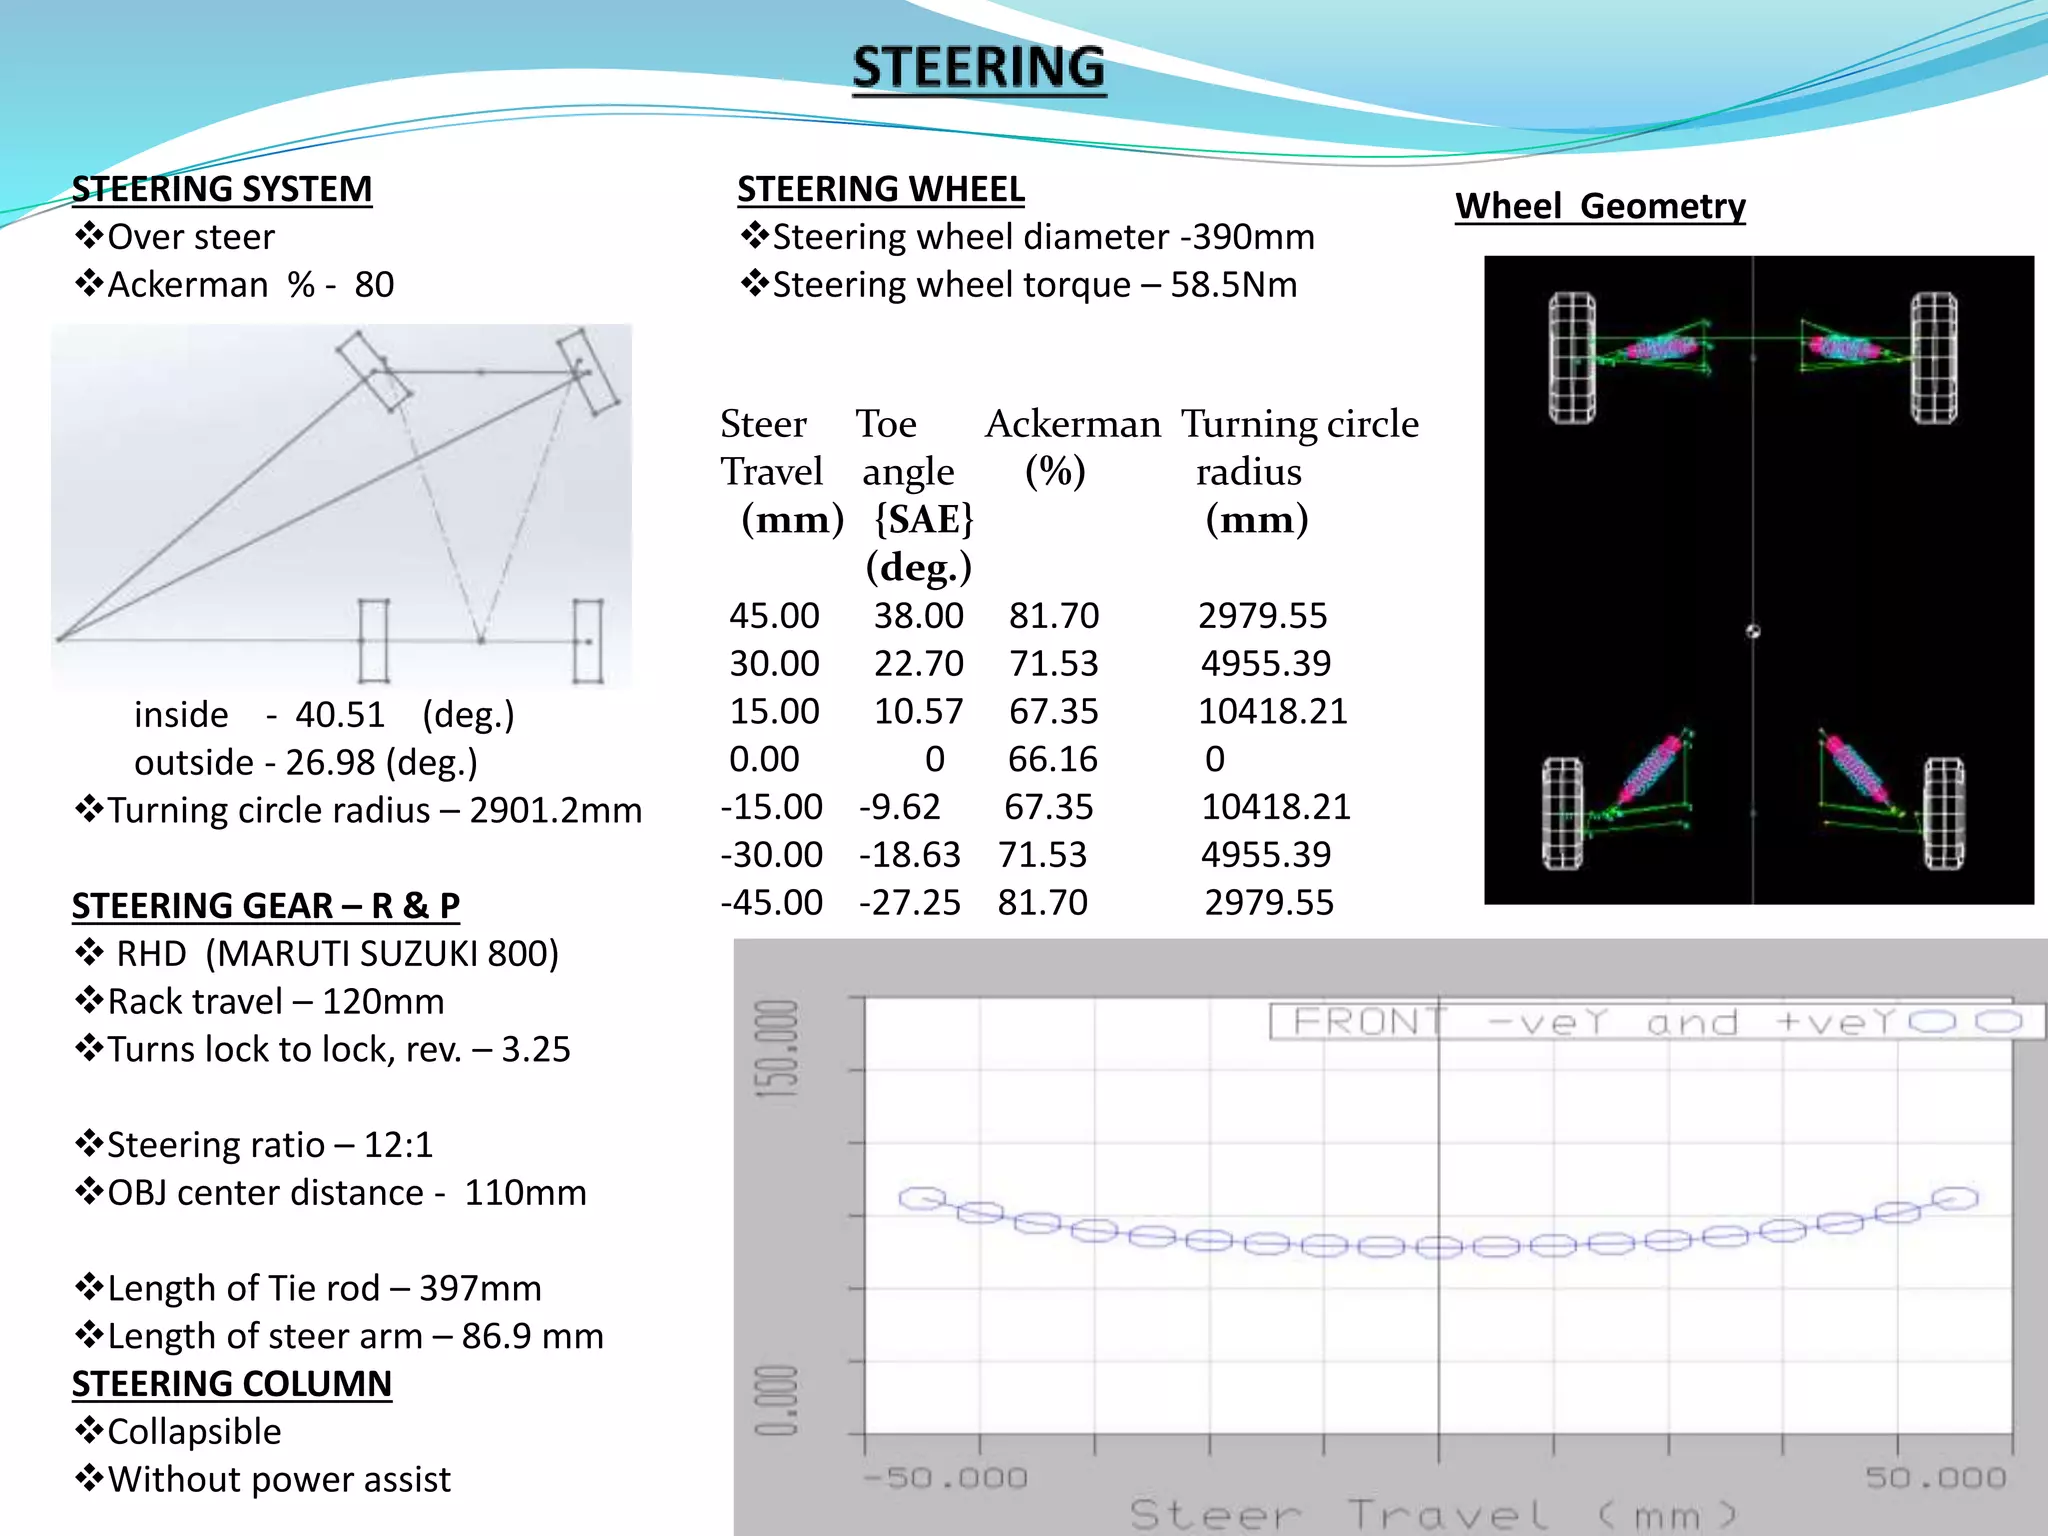Click the STEERING SYSTEM heading
This screenshot has width=2048, height=1536.
pos(221,189)
